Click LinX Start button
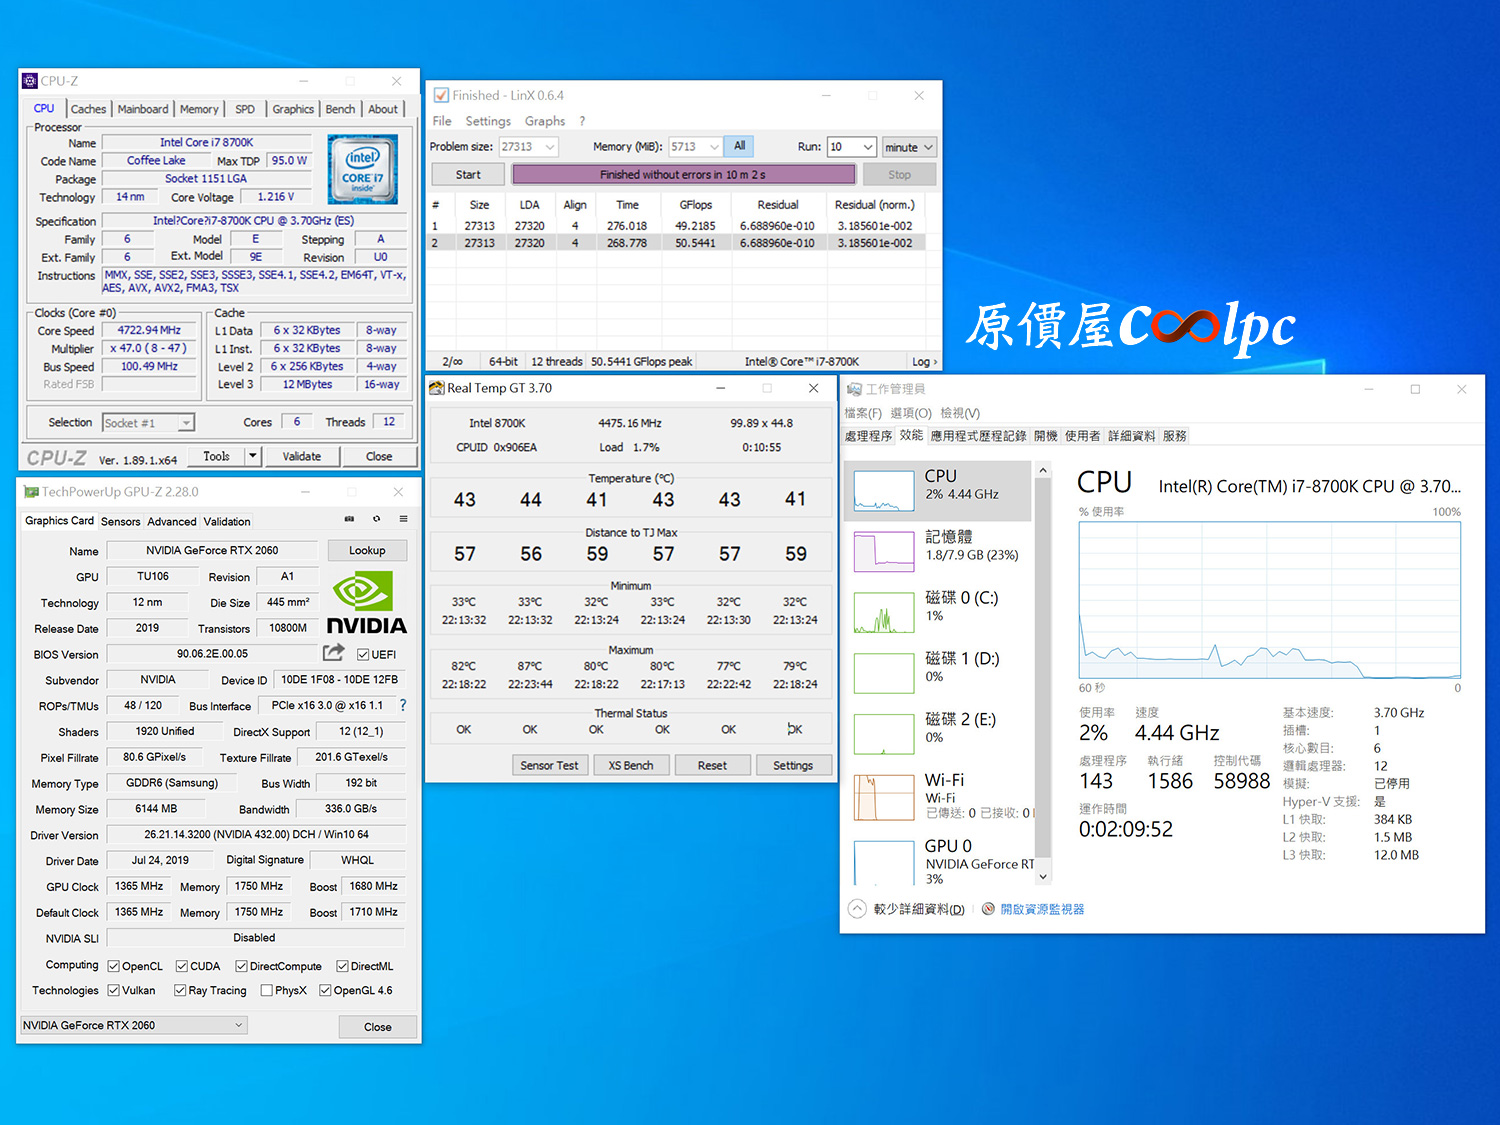The width and height of the screenshot is (1500, 1125). coord(468,174)
